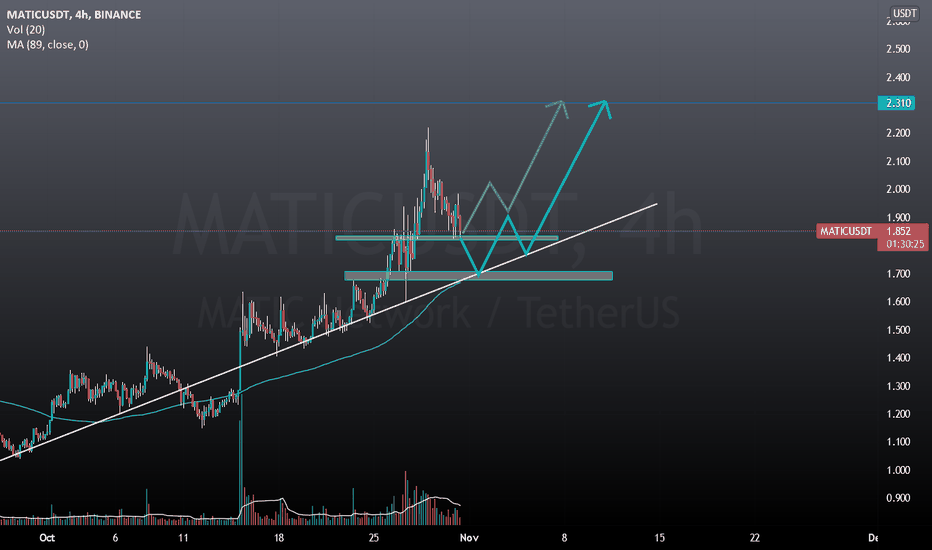Click the MATICUSDT, 4h, BINANCE symbol title

click(74, 14)
